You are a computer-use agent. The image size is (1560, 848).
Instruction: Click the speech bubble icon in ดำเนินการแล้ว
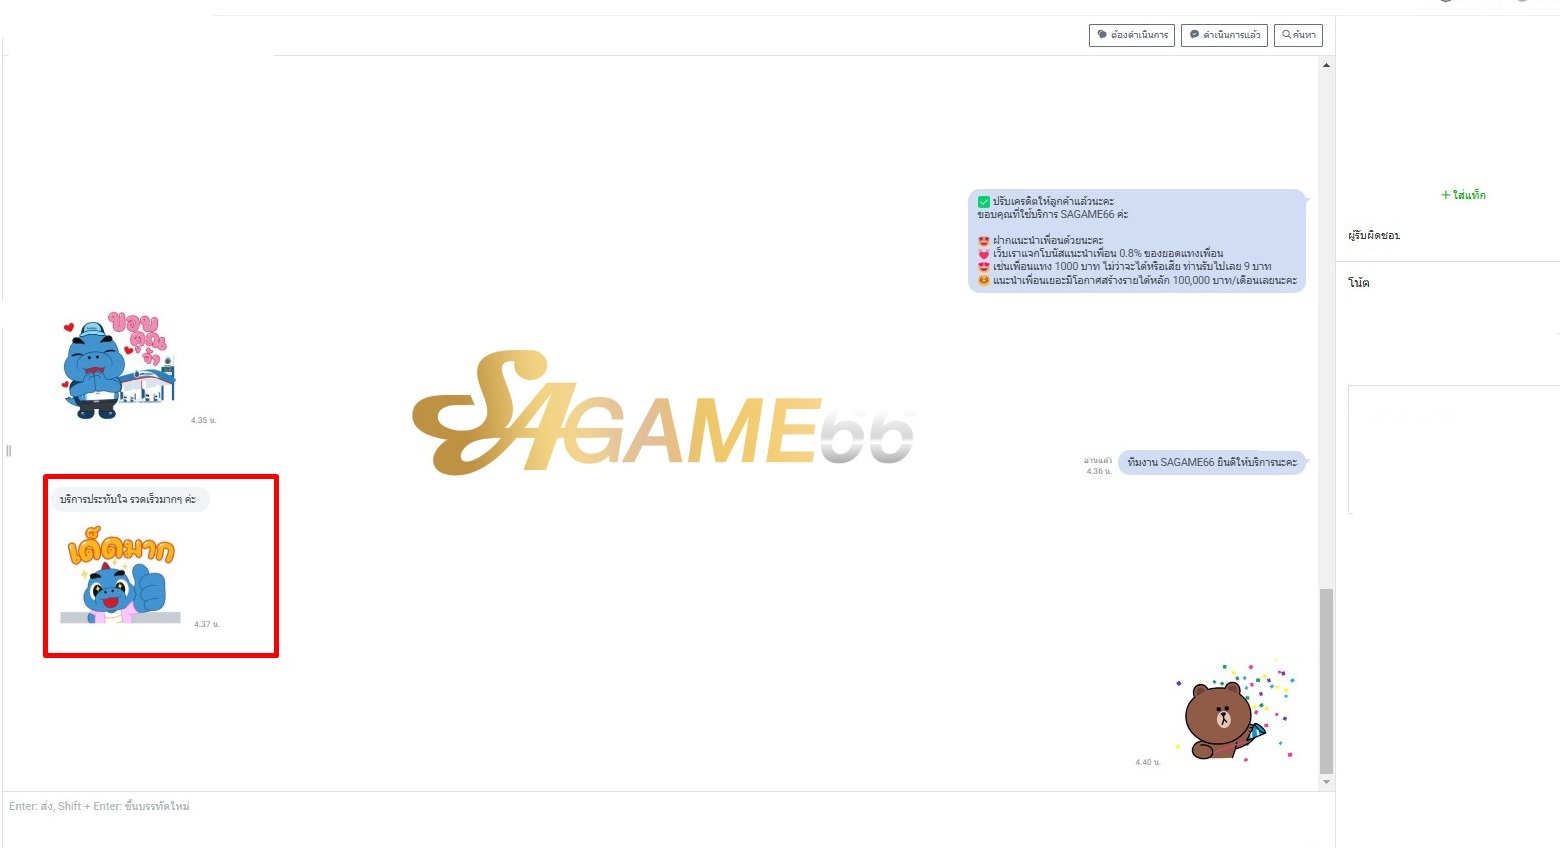coord(1194,35)
